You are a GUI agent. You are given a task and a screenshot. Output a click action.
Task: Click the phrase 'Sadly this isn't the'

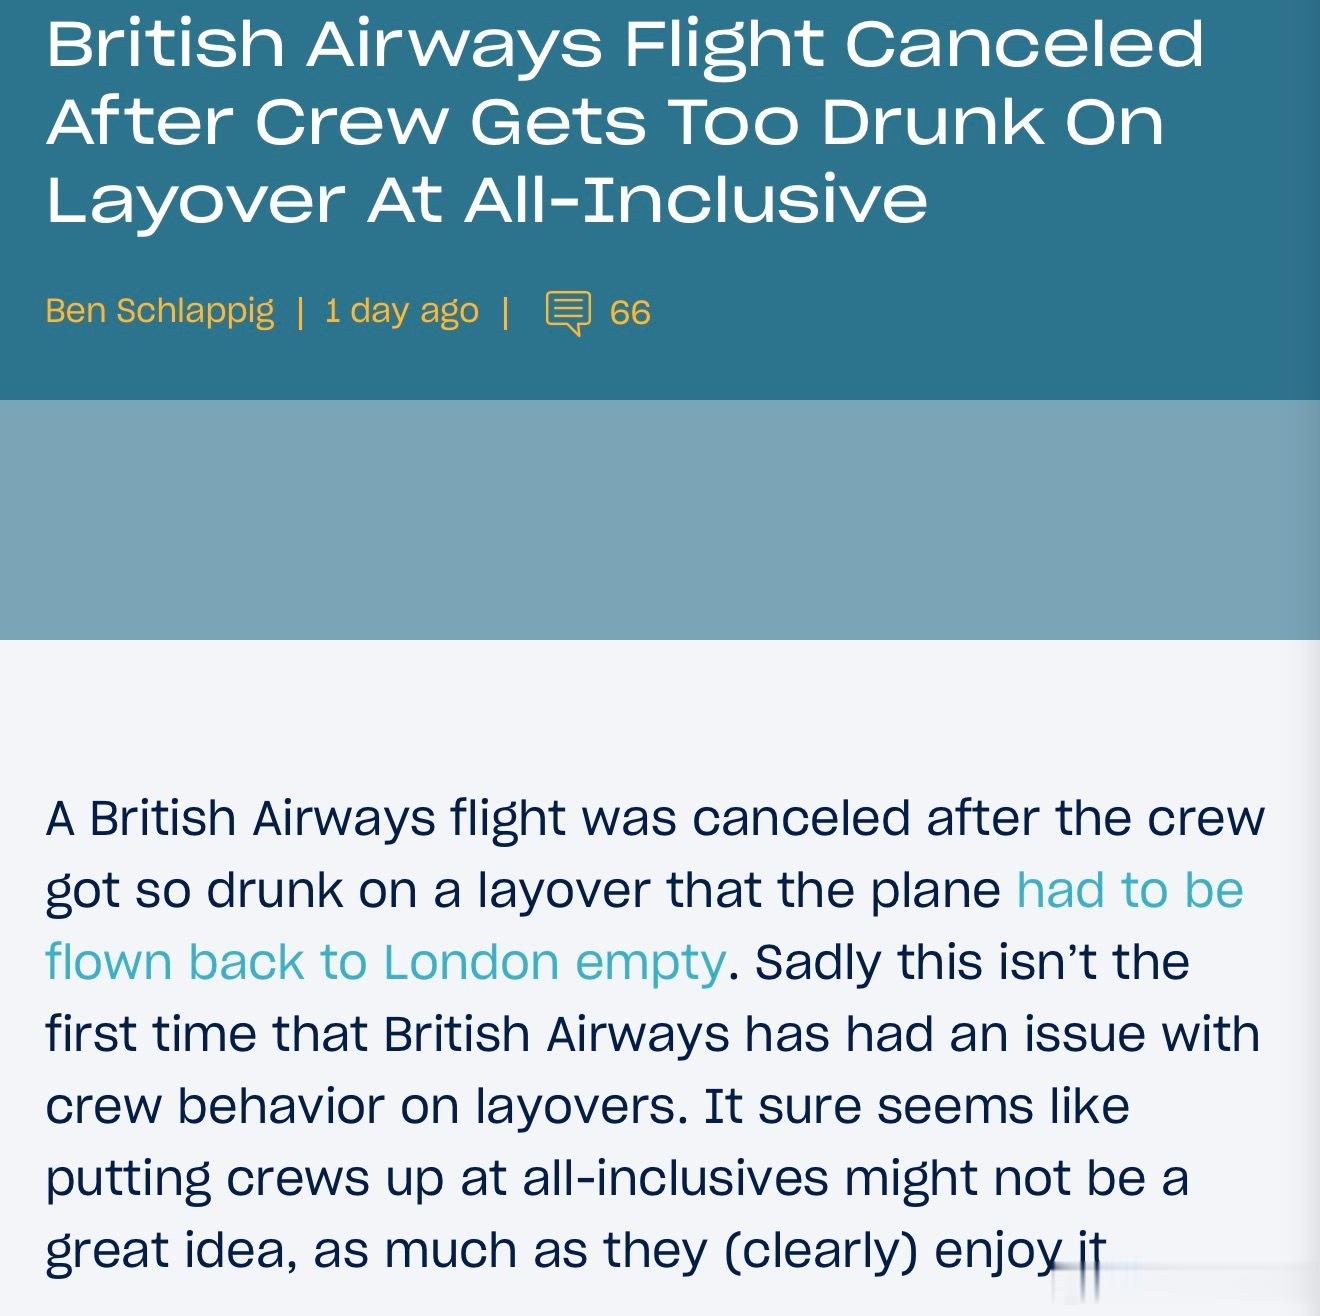[972, 962]
